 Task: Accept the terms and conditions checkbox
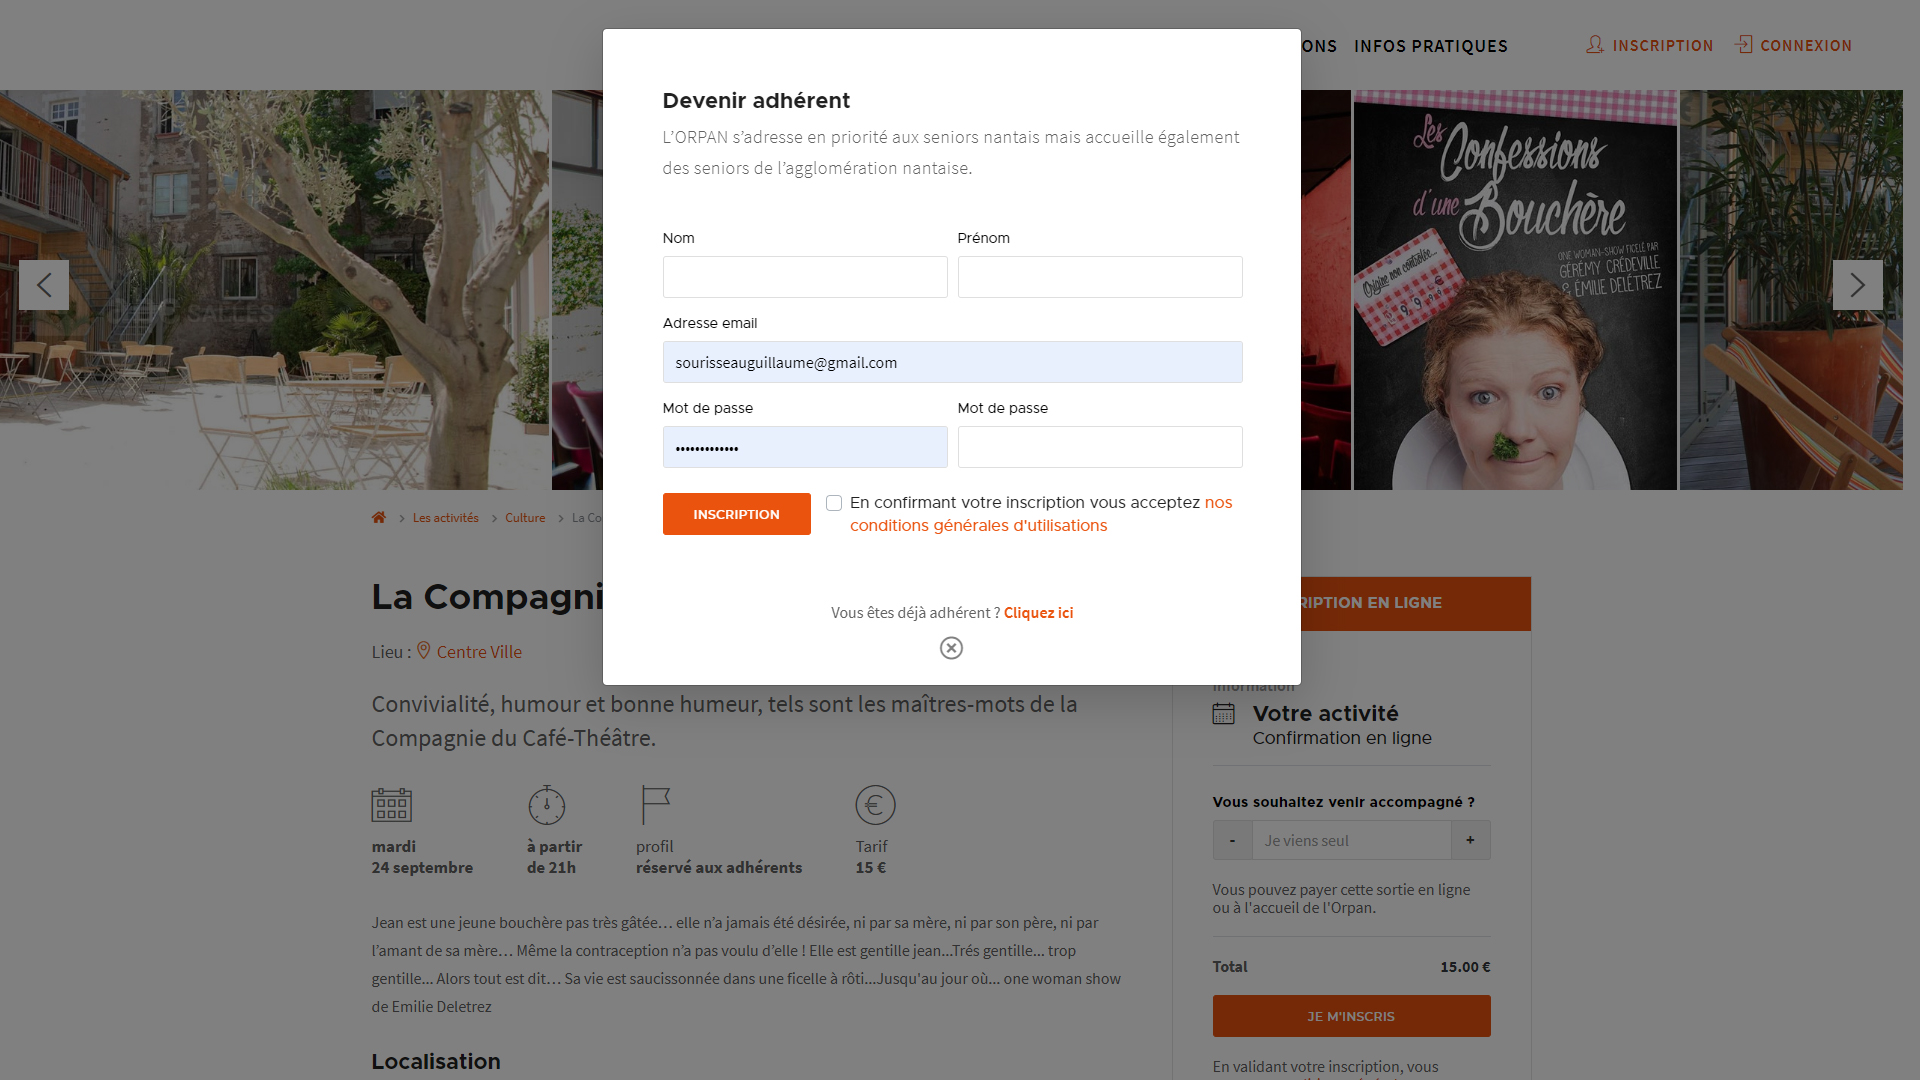tap(834, 503)
